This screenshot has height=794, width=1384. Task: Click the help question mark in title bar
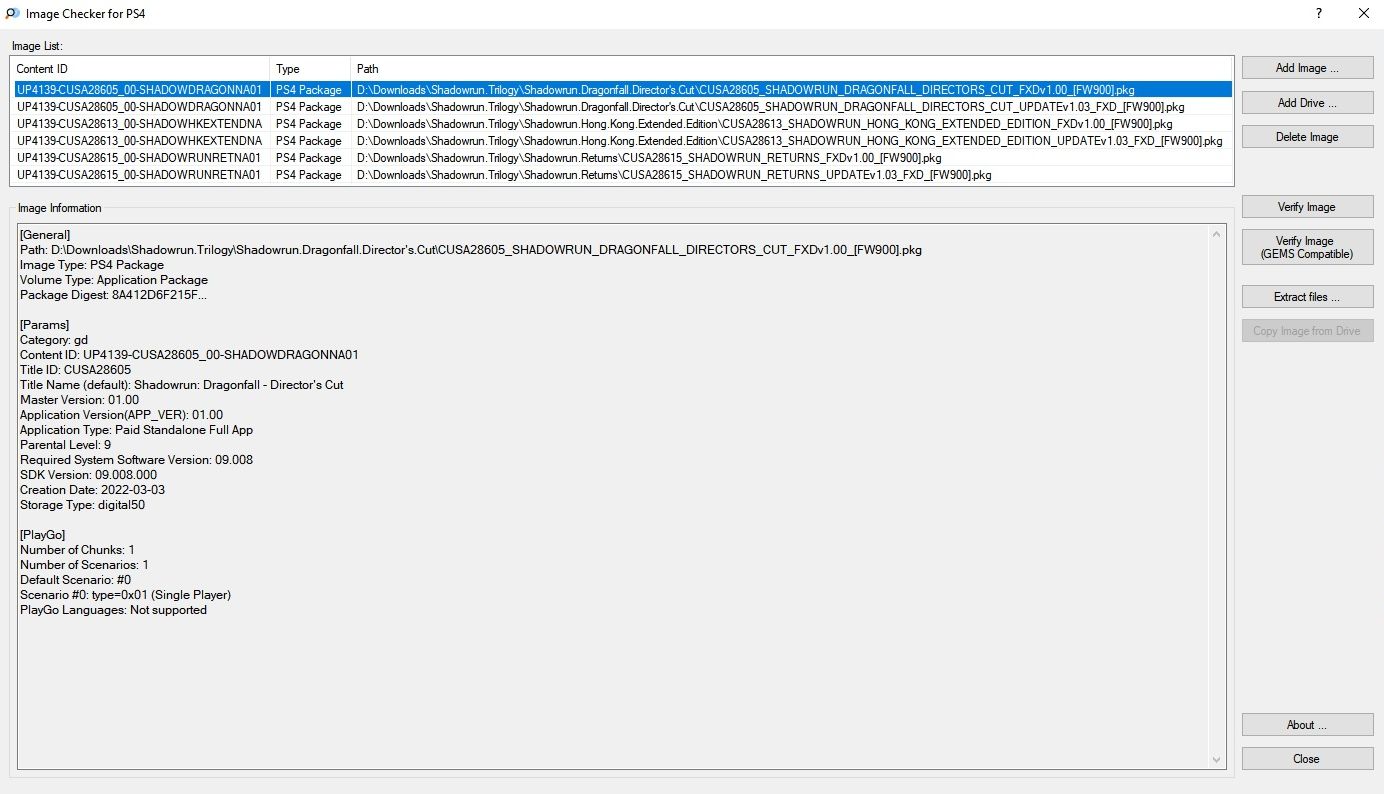click(x=1319, y=14)
